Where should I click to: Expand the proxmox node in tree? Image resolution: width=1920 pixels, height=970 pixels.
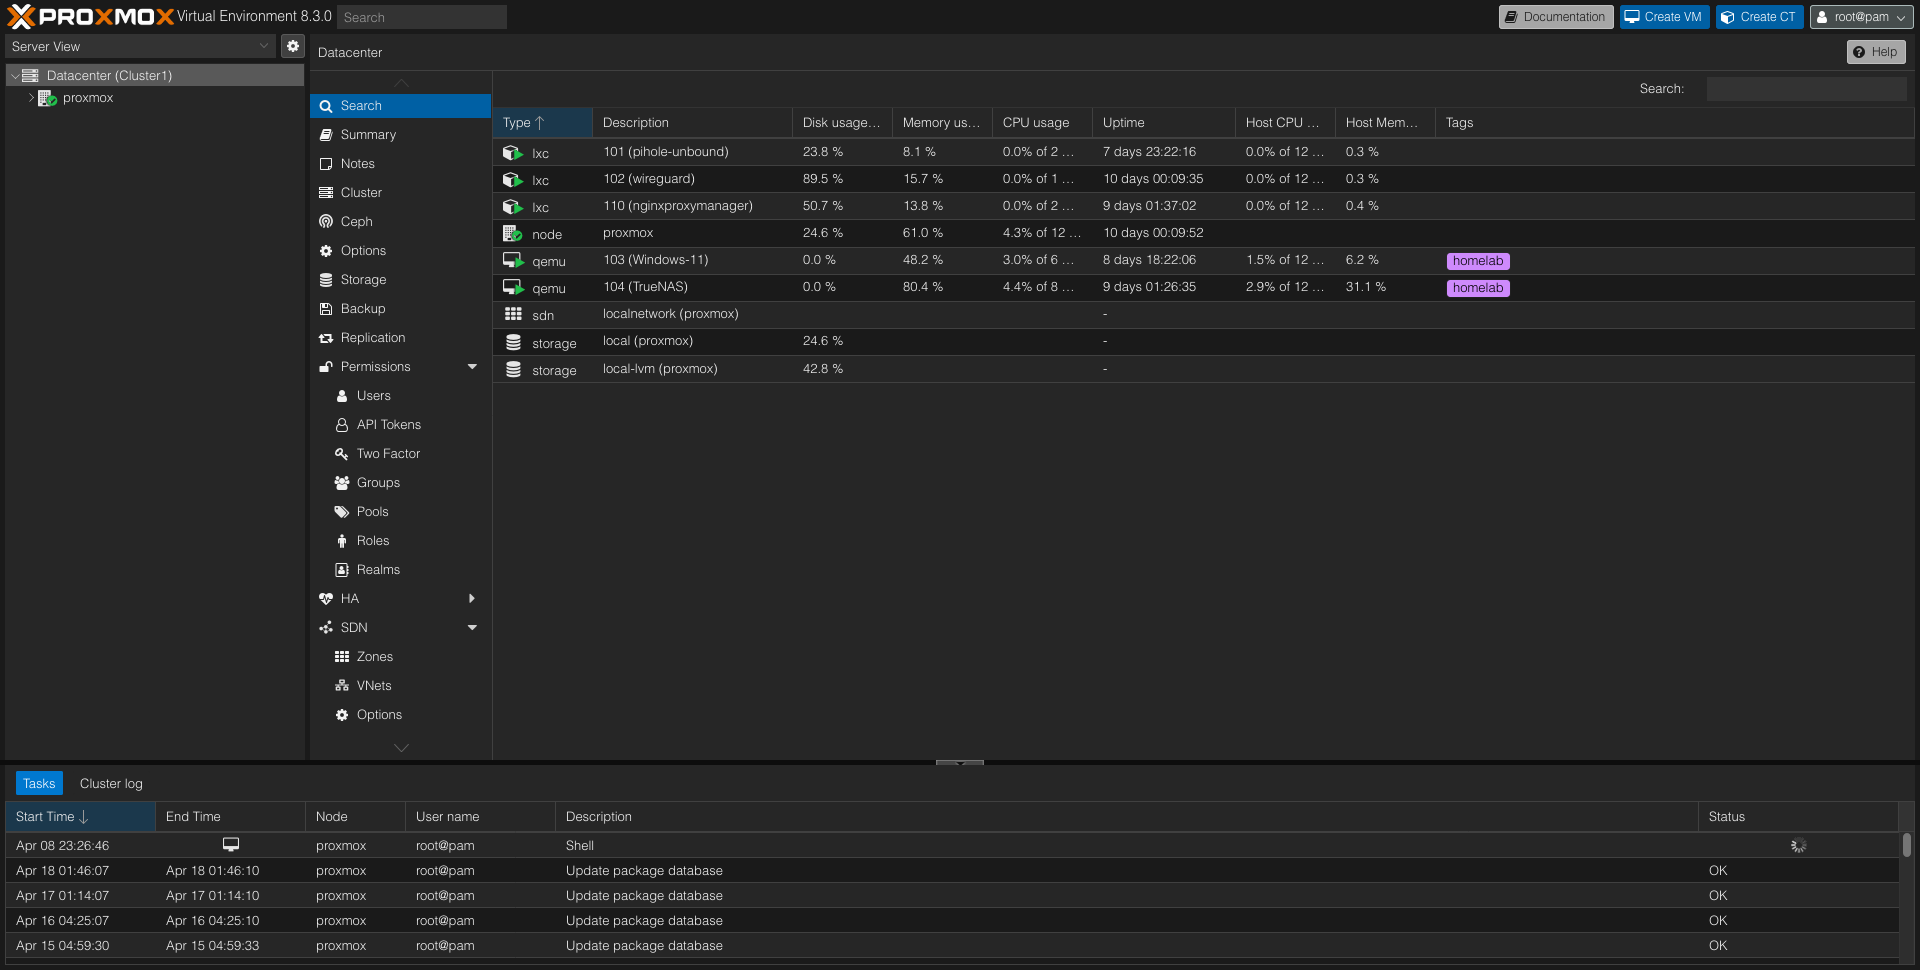point(31,97)
